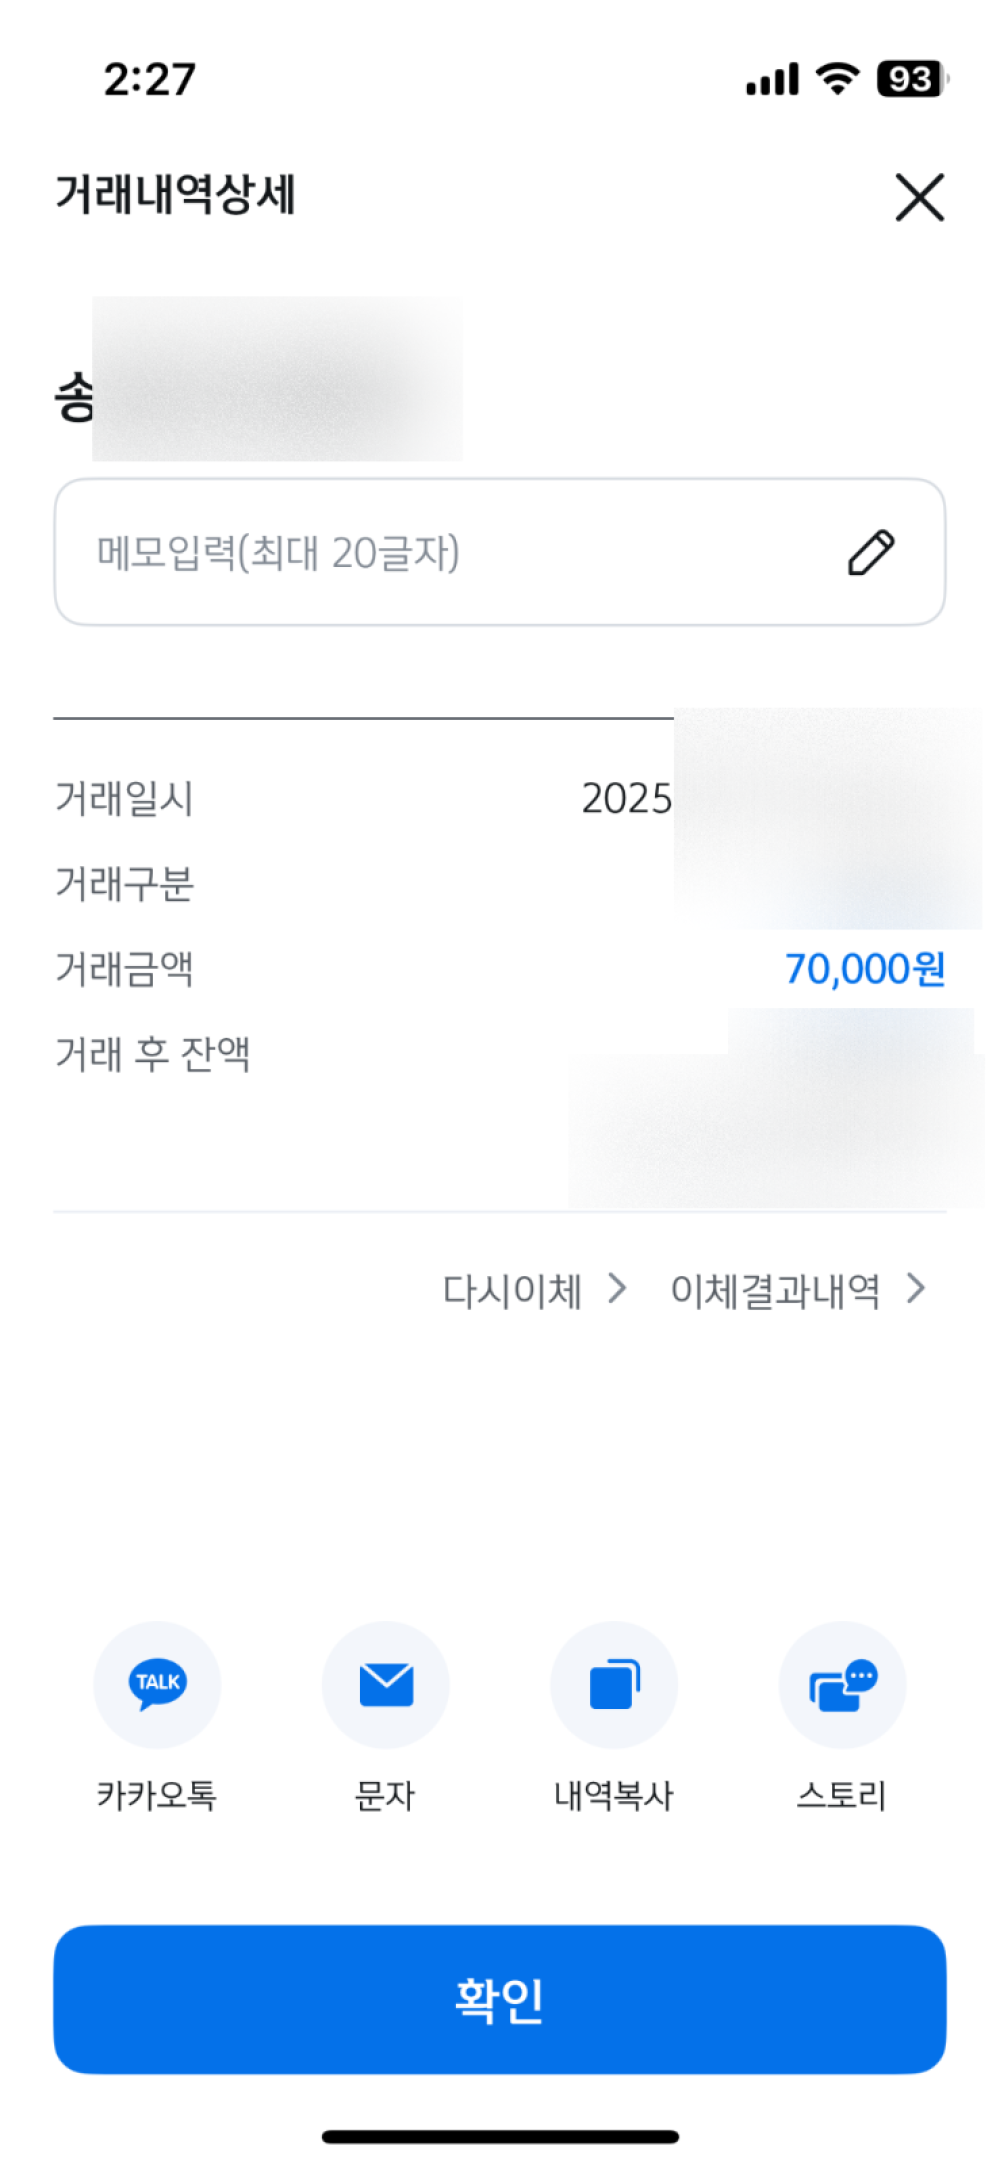Tap the pencil edit icon in memo field
The width and height of the screenshot is (1000, 2165).
871,552
